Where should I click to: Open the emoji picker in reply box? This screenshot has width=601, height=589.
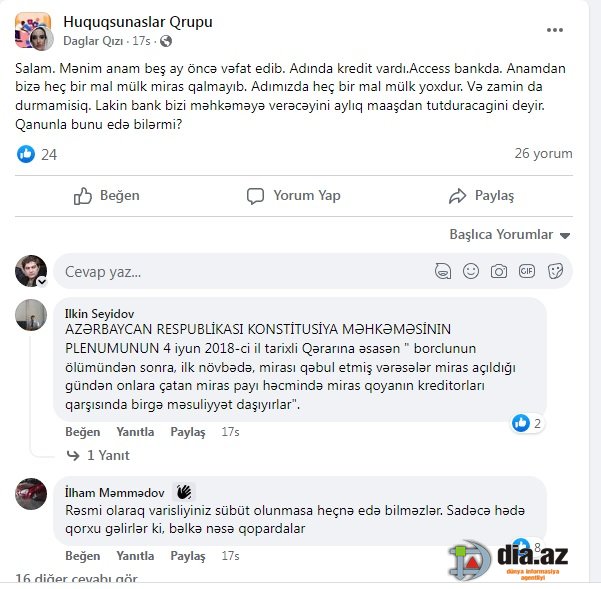tap(471, 271)
